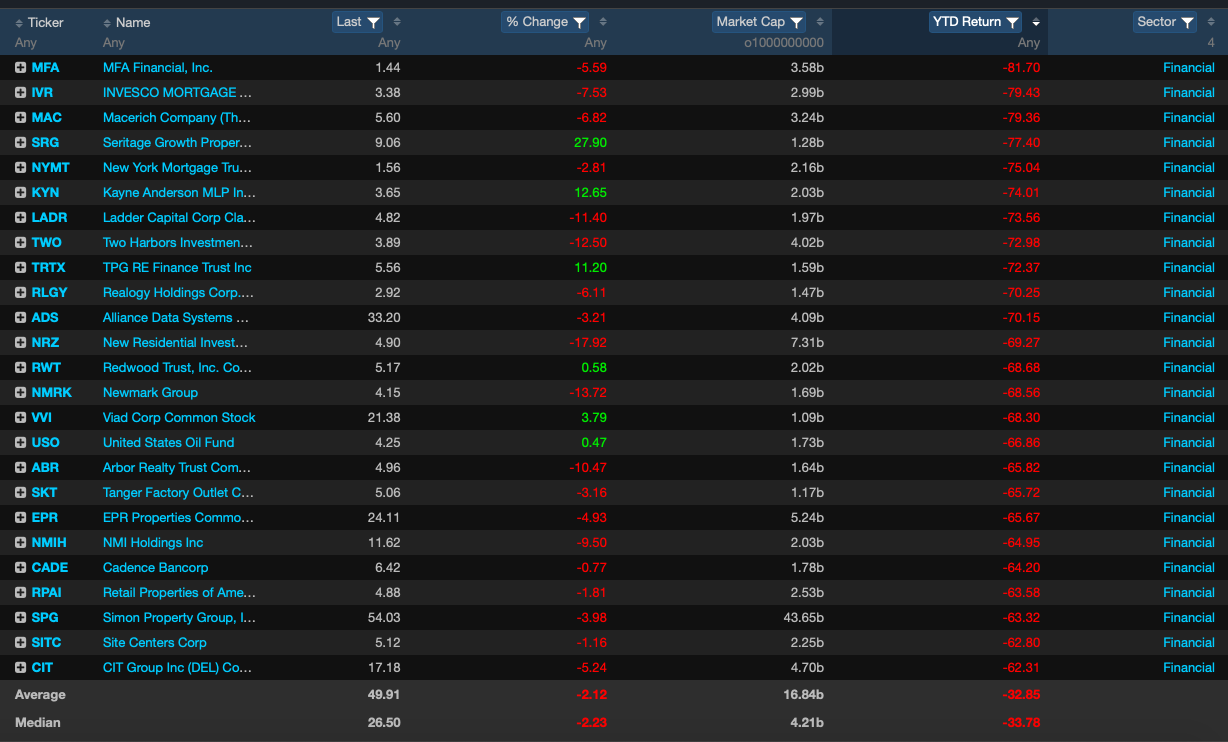The width and height of the screenshot is (1228, 742).
Task: Click the plus icon beside NMIH
Action: point(20,542)
